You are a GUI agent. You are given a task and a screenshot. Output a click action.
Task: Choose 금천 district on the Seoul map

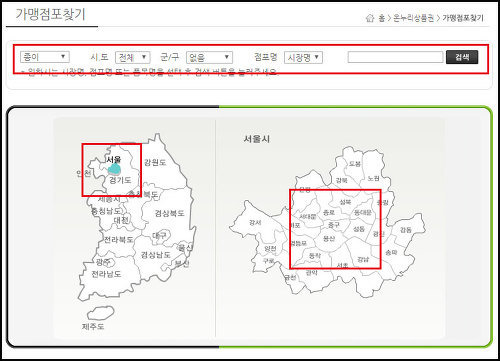(x=290, y=277)
